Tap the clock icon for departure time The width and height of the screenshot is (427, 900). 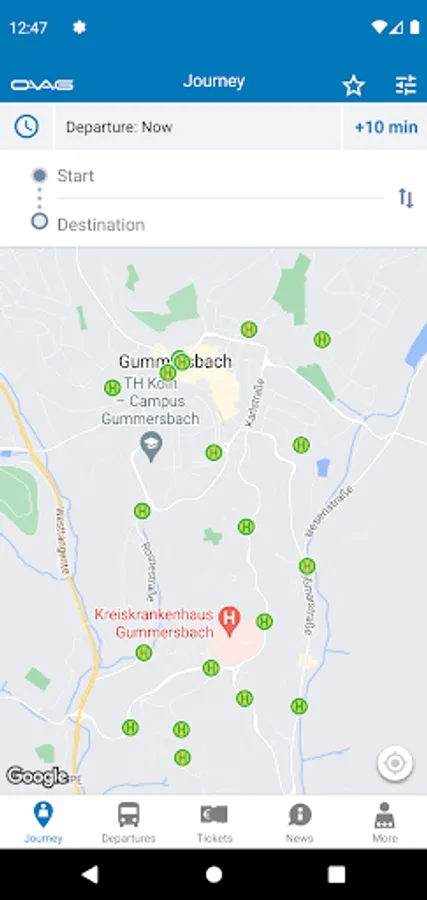[x=26, y=126]
